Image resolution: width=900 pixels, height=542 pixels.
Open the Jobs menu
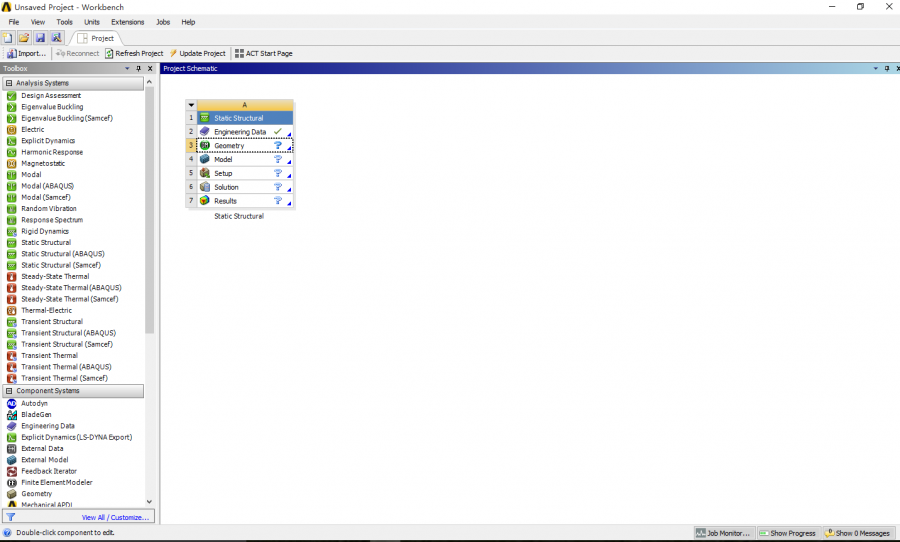(163, 22)
